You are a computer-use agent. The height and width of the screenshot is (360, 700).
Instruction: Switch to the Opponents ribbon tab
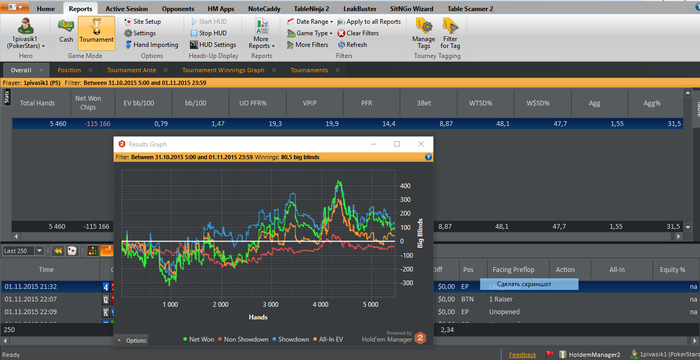[x=178, y=8]
